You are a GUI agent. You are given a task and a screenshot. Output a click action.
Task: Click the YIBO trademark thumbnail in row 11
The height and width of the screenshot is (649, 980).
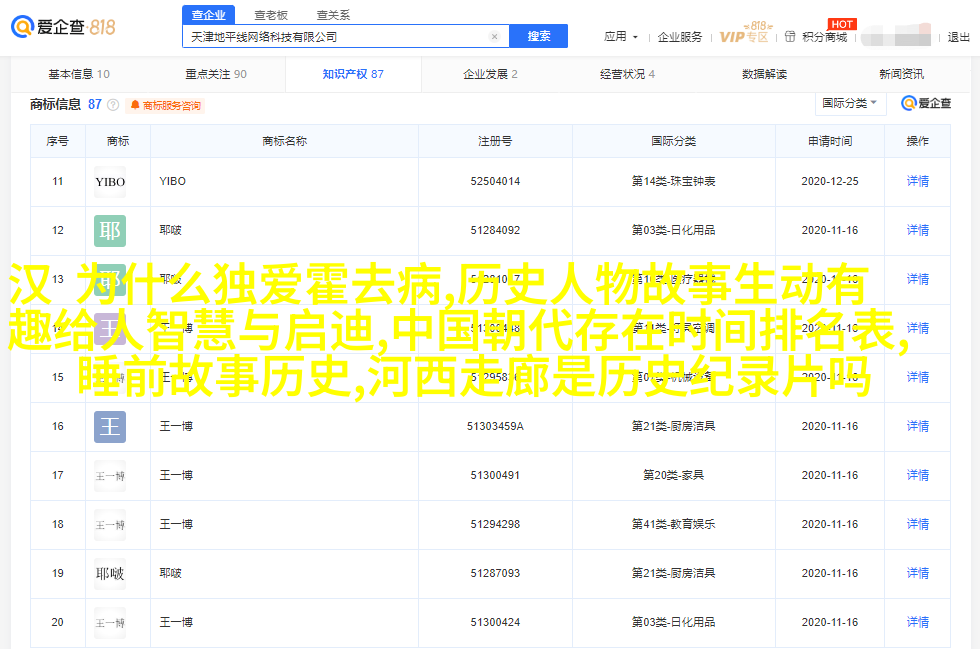tap(110, 181)
